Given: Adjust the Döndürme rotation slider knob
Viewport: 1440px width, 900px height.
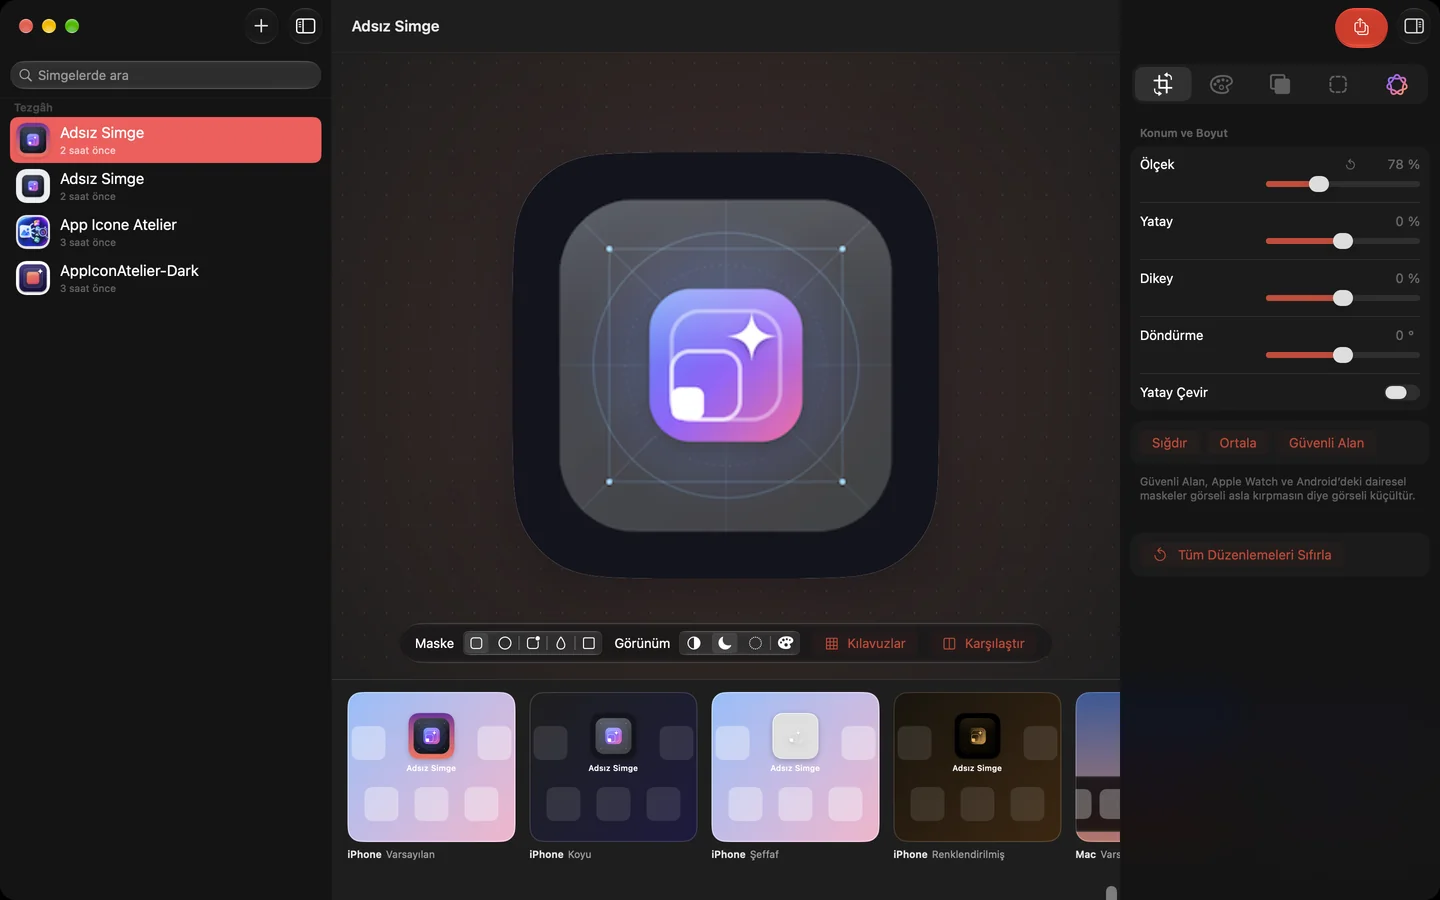Looking at the screenshot, I should 1343,355.
